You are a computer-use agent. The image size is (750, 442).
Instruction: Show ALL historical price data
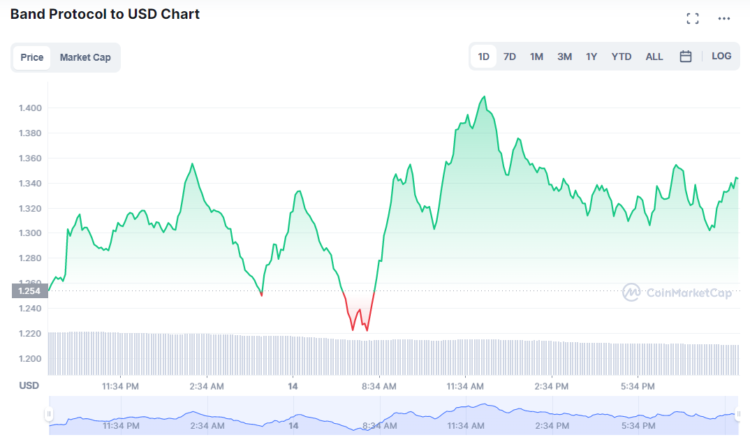click(x=654, y=57)
